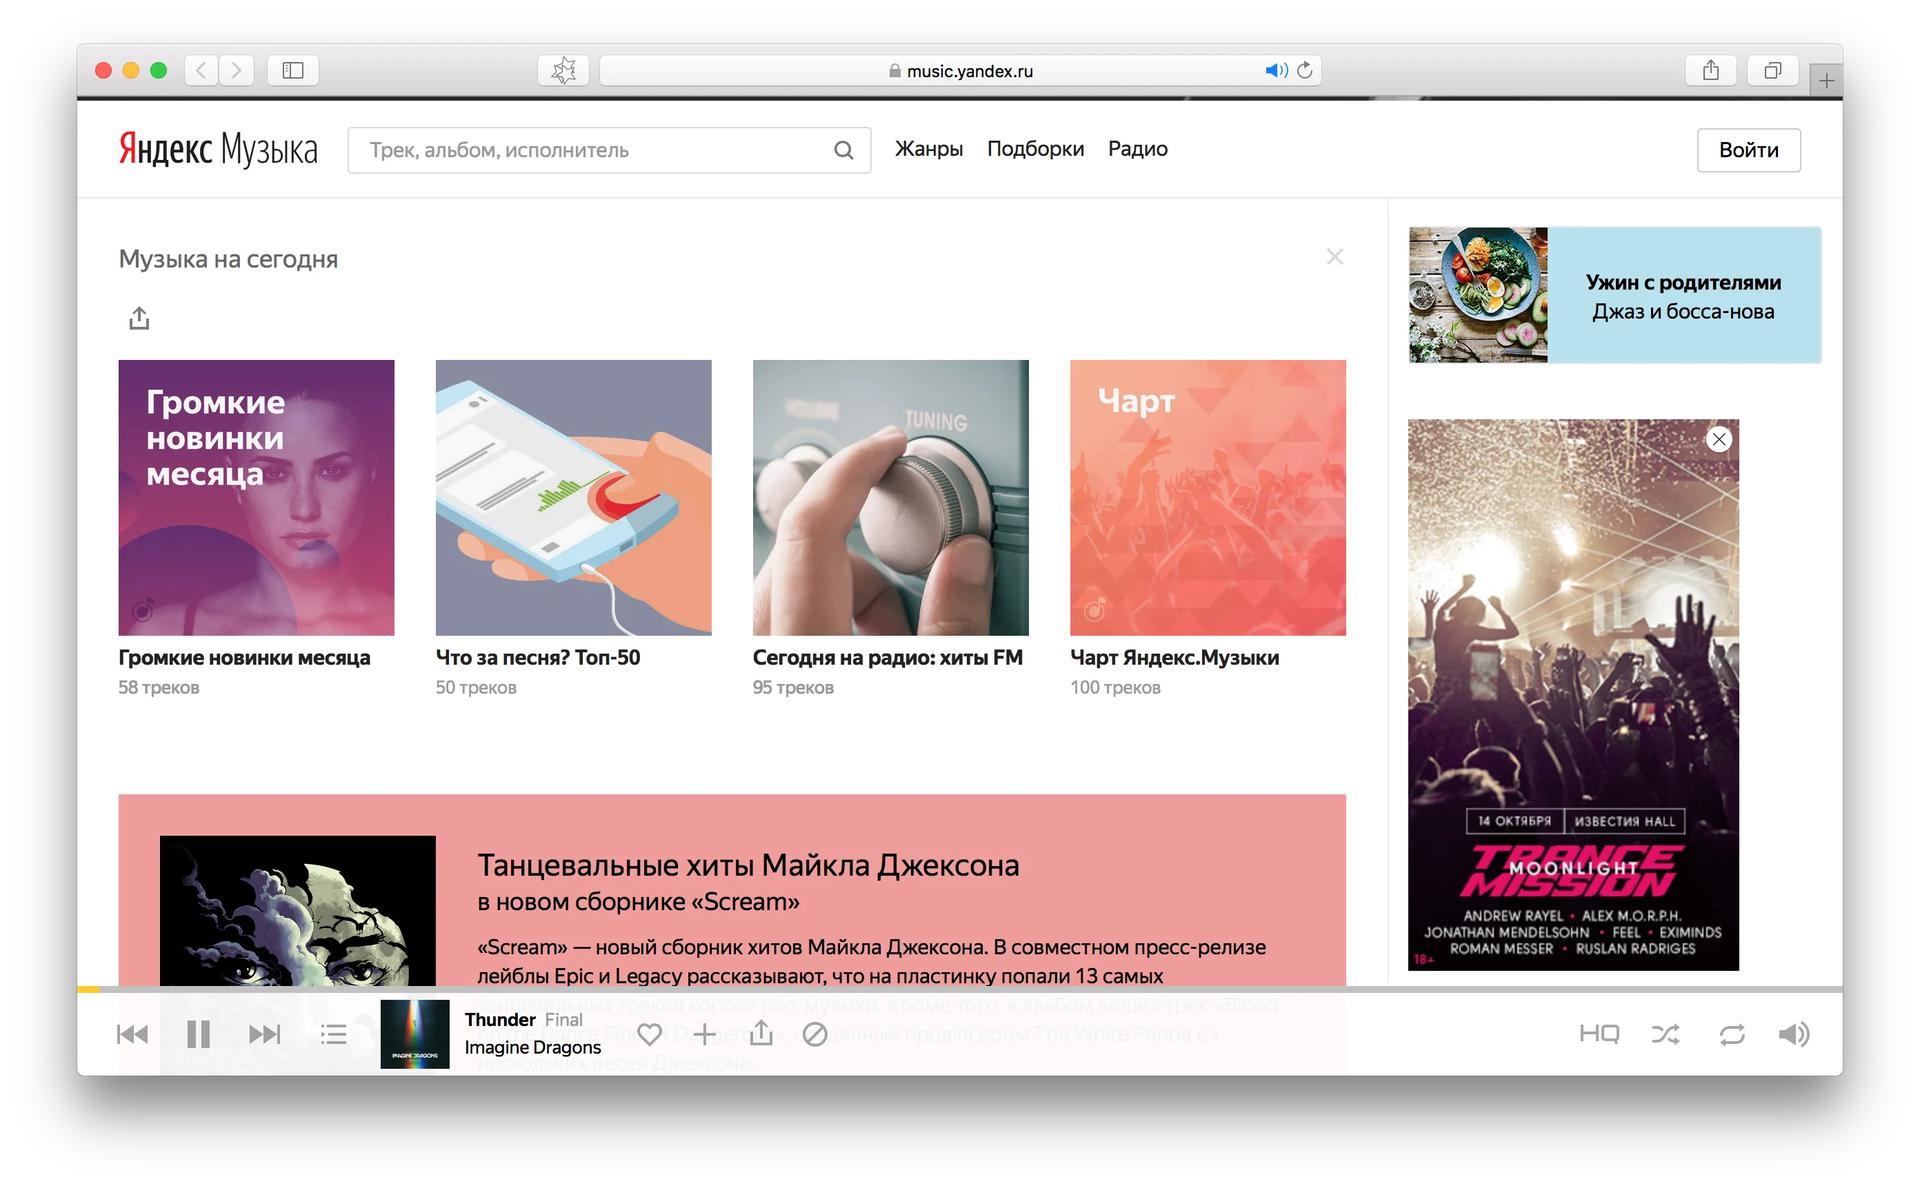Open the play queue list icon

tap(333, 1034)
